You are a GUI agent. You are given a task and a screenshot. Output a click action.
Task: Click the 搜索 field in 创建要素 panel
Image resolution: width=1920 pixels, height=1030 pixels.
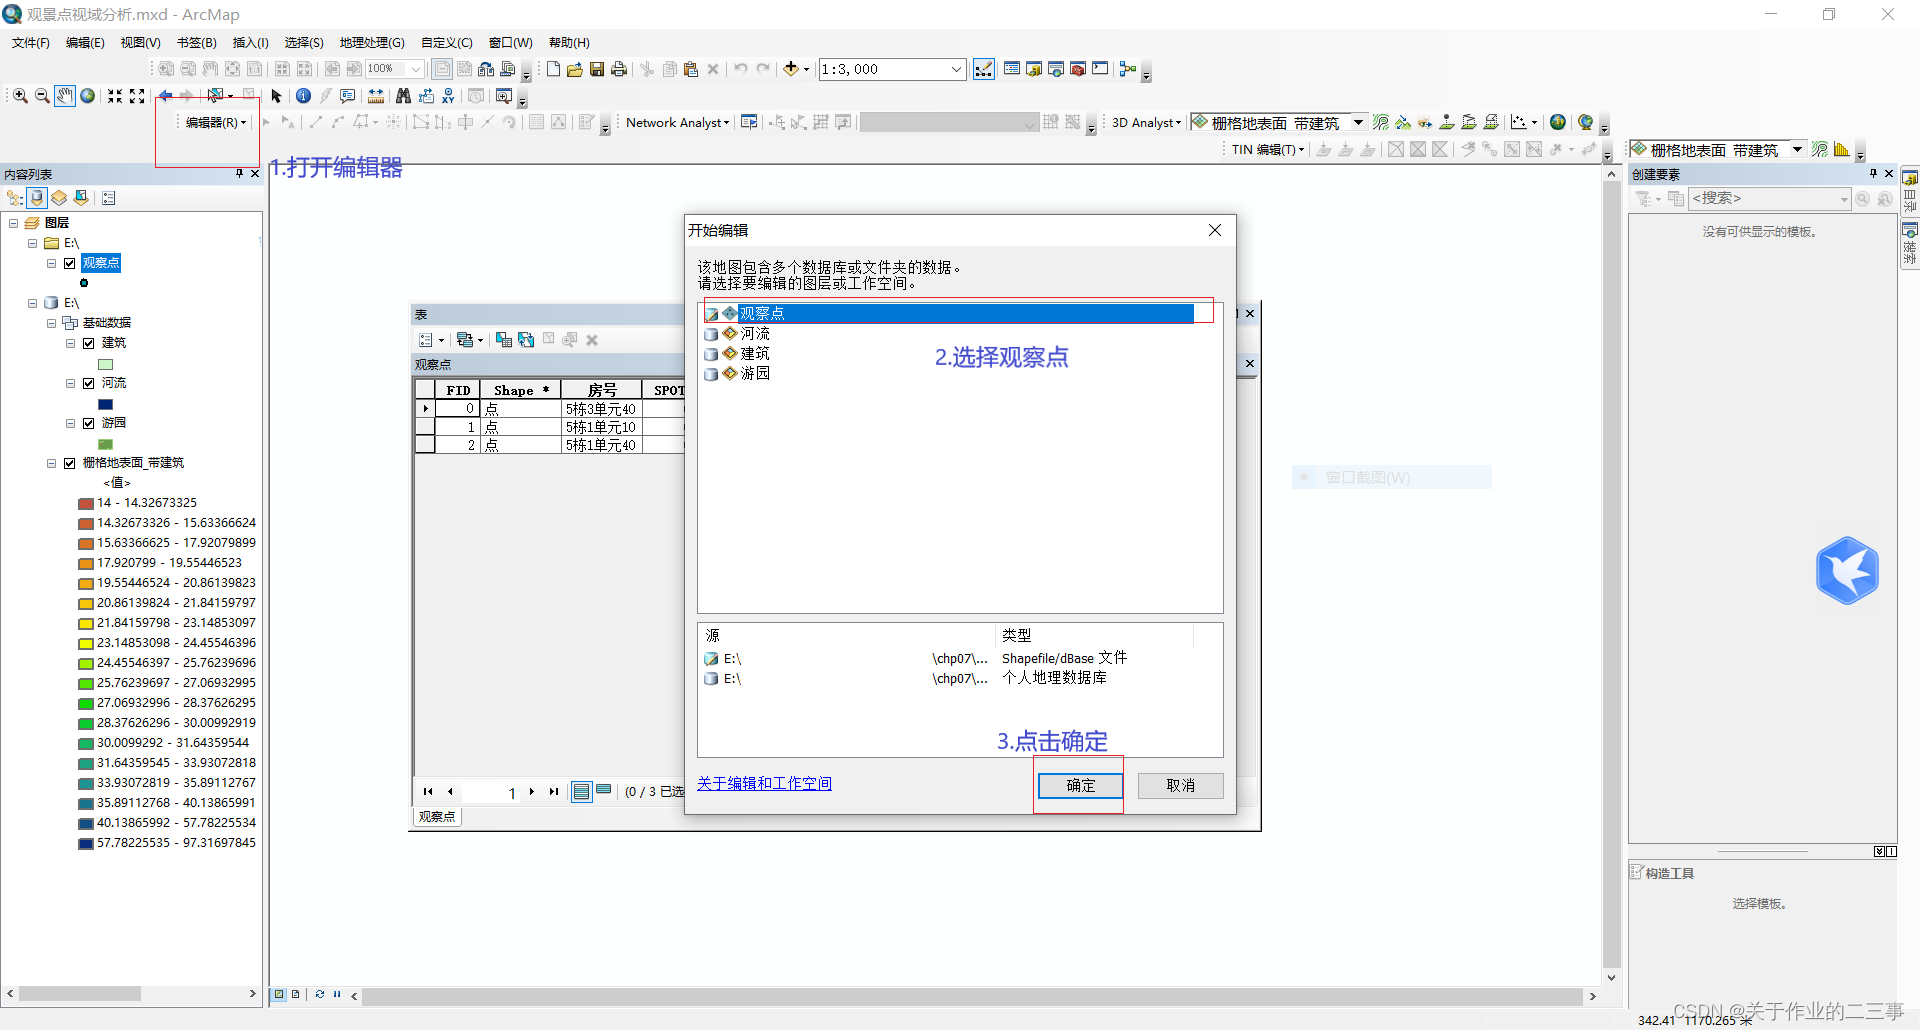pyautogui.click(x=1770, y=199)
